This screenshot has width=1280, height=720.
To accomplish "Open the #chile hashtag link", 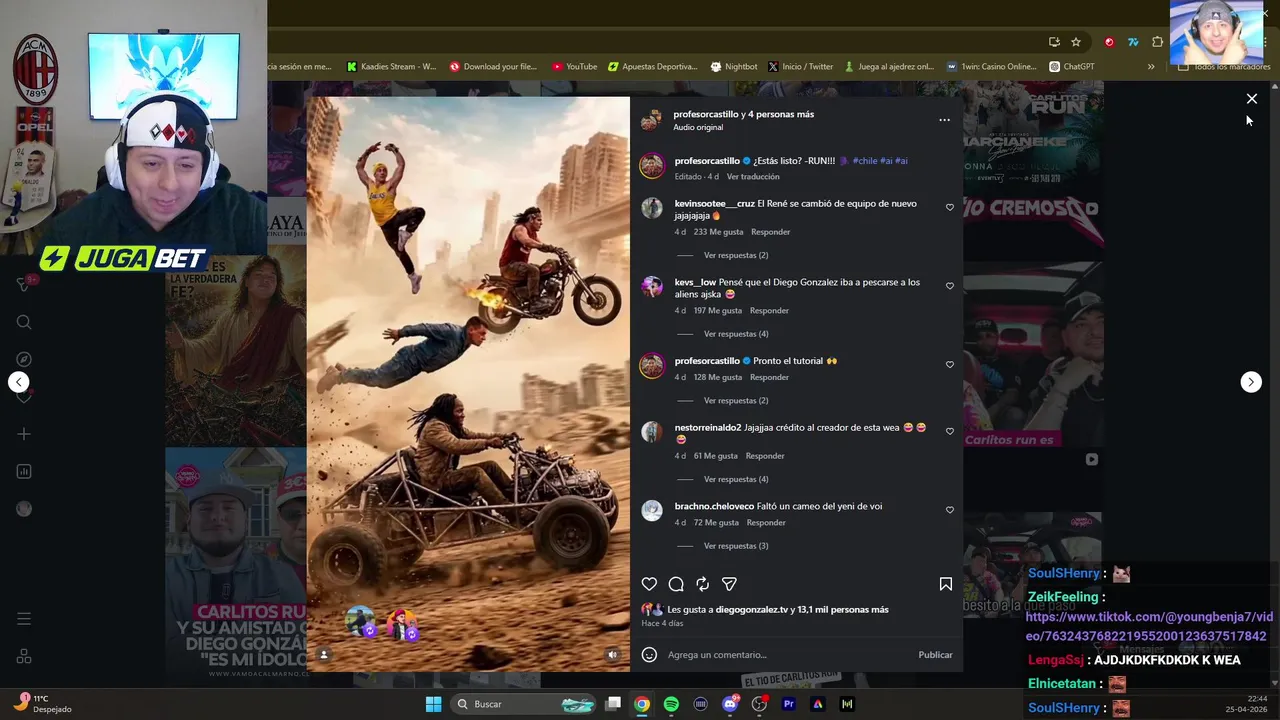I will tap(865, 161).
